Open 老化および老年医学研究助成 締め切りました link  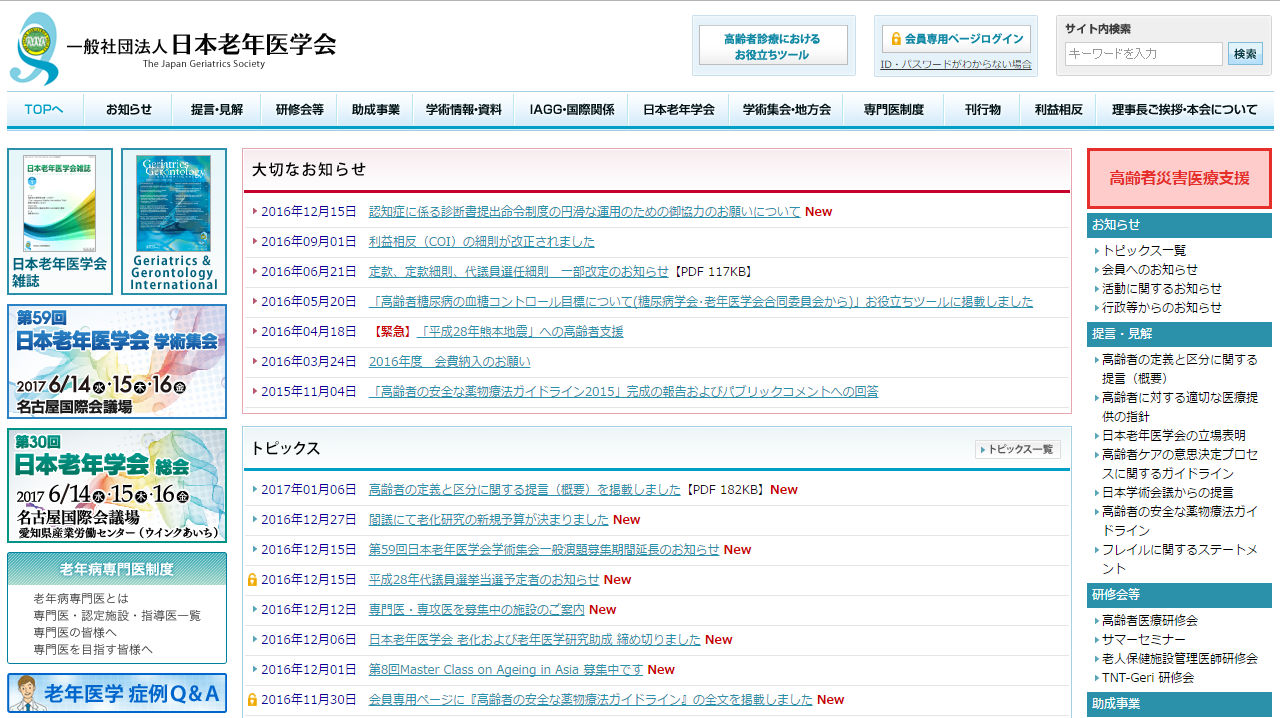535,640
